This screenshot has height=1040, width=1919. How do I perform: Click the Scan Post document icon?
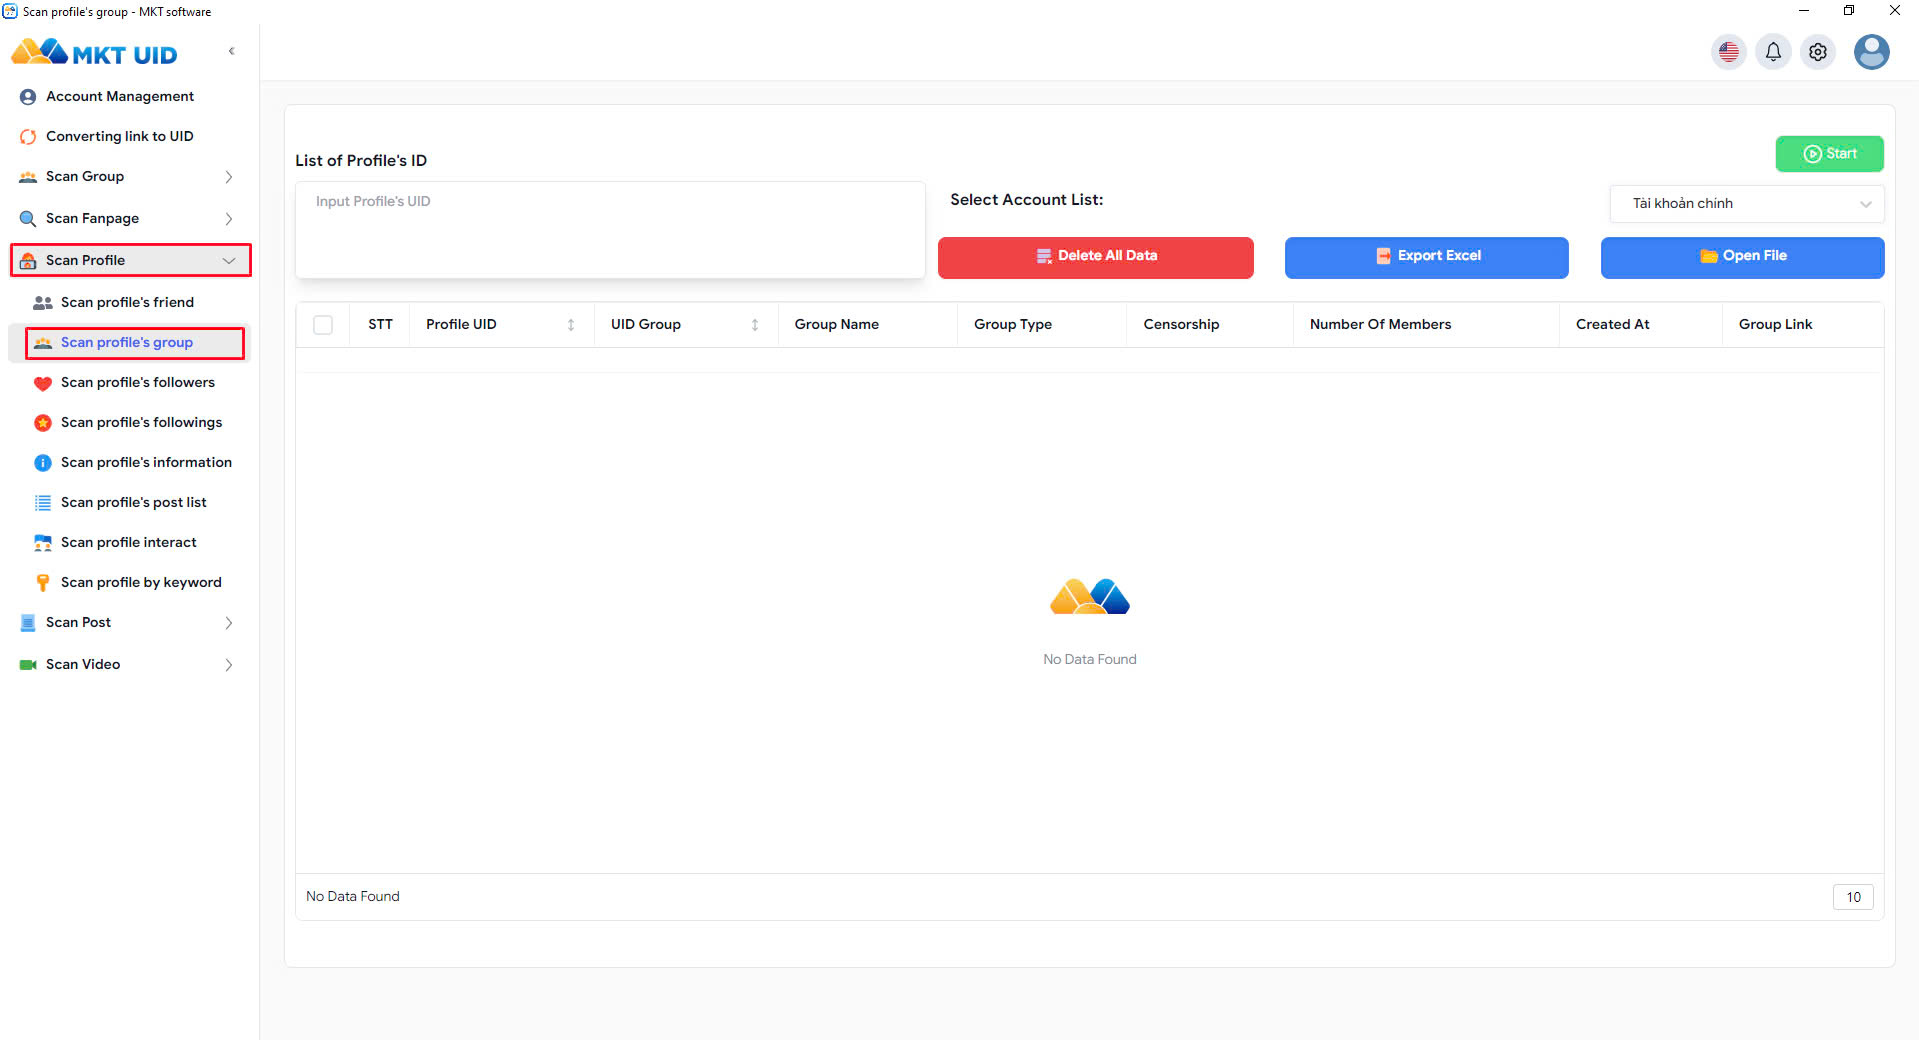[28, 623]
